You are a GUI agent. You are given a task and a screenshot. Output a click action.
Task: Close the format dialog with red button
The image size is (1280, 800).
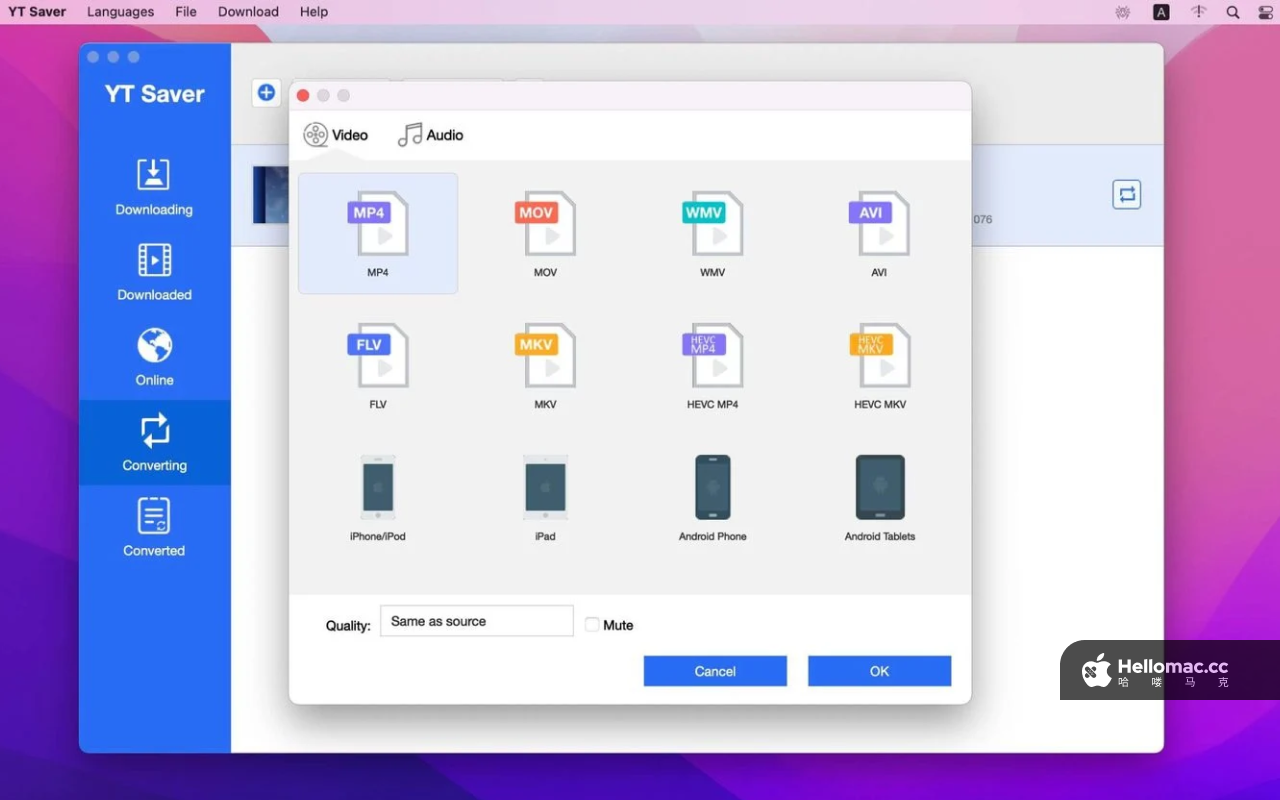tap(303, 95)
